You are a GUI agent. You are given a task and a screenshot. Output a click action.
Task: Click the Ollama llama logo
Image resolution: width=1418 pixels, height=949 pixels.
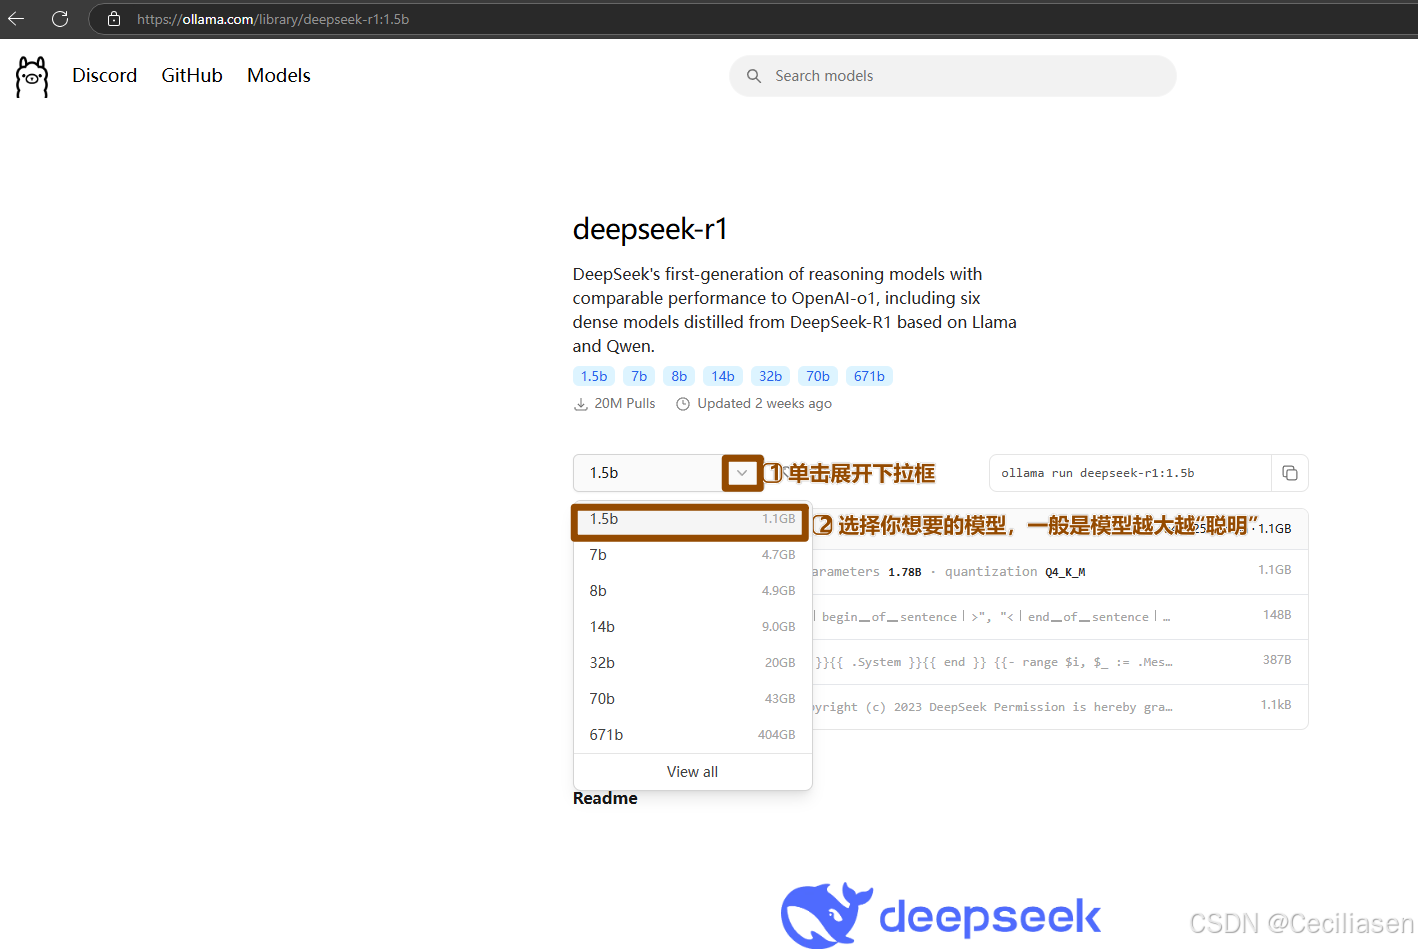pos(32,77)
